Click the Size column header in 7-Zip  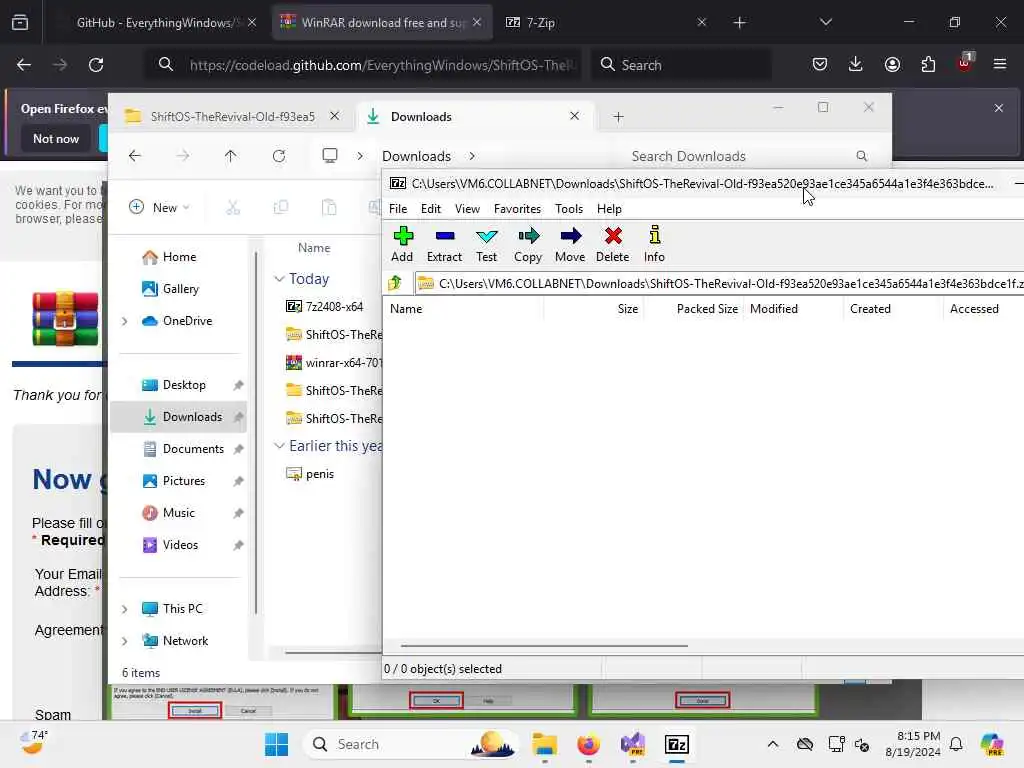[594, 309]
